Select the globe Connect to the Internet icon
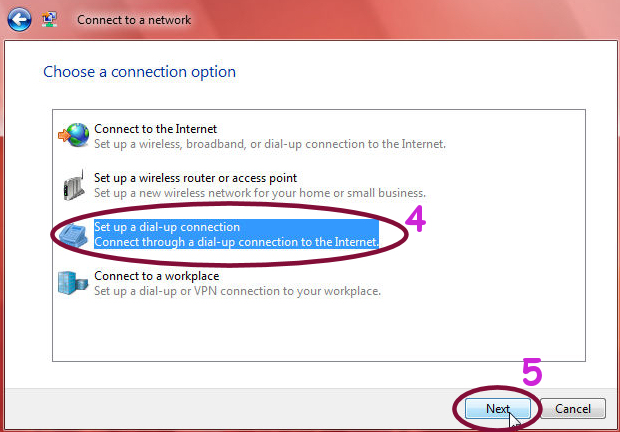Image resolution: width=620 pixels, height=432 pixels. point(74,135)
